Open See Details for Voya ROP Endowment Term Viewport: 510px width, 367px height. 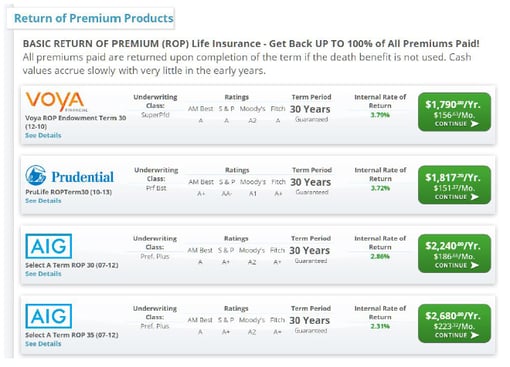pyautogui.click(x=43, y=135)
